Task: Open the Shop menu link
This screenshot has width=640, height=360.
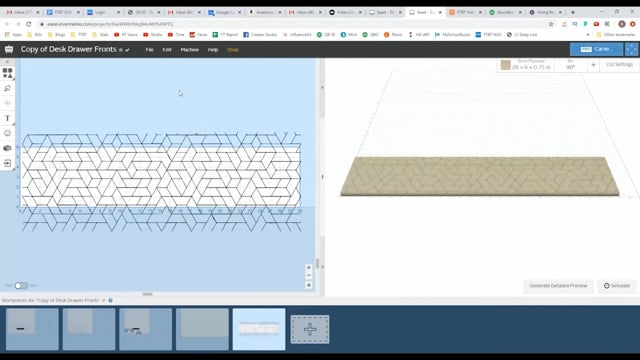Action: [x=233, y=50]
